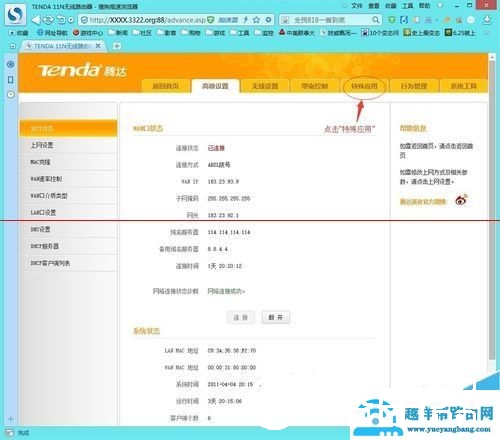
Task: Reload page with the refresh icon
Action: point(48,20)
